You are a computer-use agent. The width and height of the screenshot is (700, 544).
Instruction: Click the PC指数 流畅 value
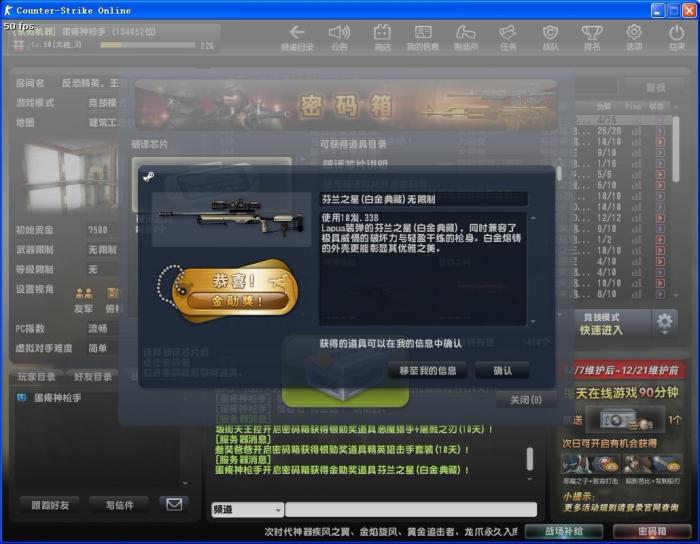98,328
